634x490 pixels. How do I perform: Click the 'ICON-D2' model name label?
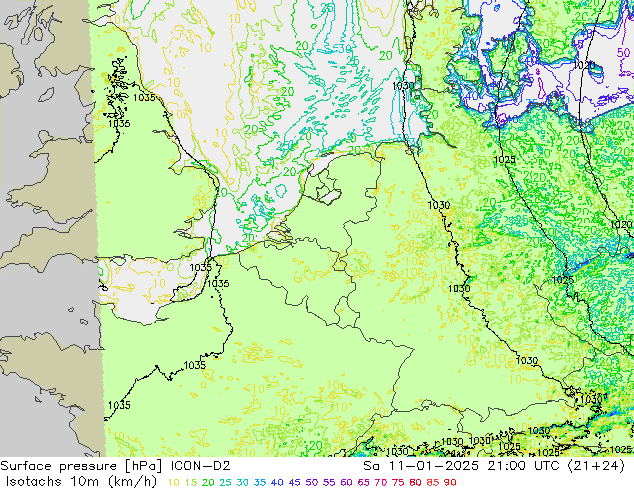pyautogui.click(x=201, y=466)
